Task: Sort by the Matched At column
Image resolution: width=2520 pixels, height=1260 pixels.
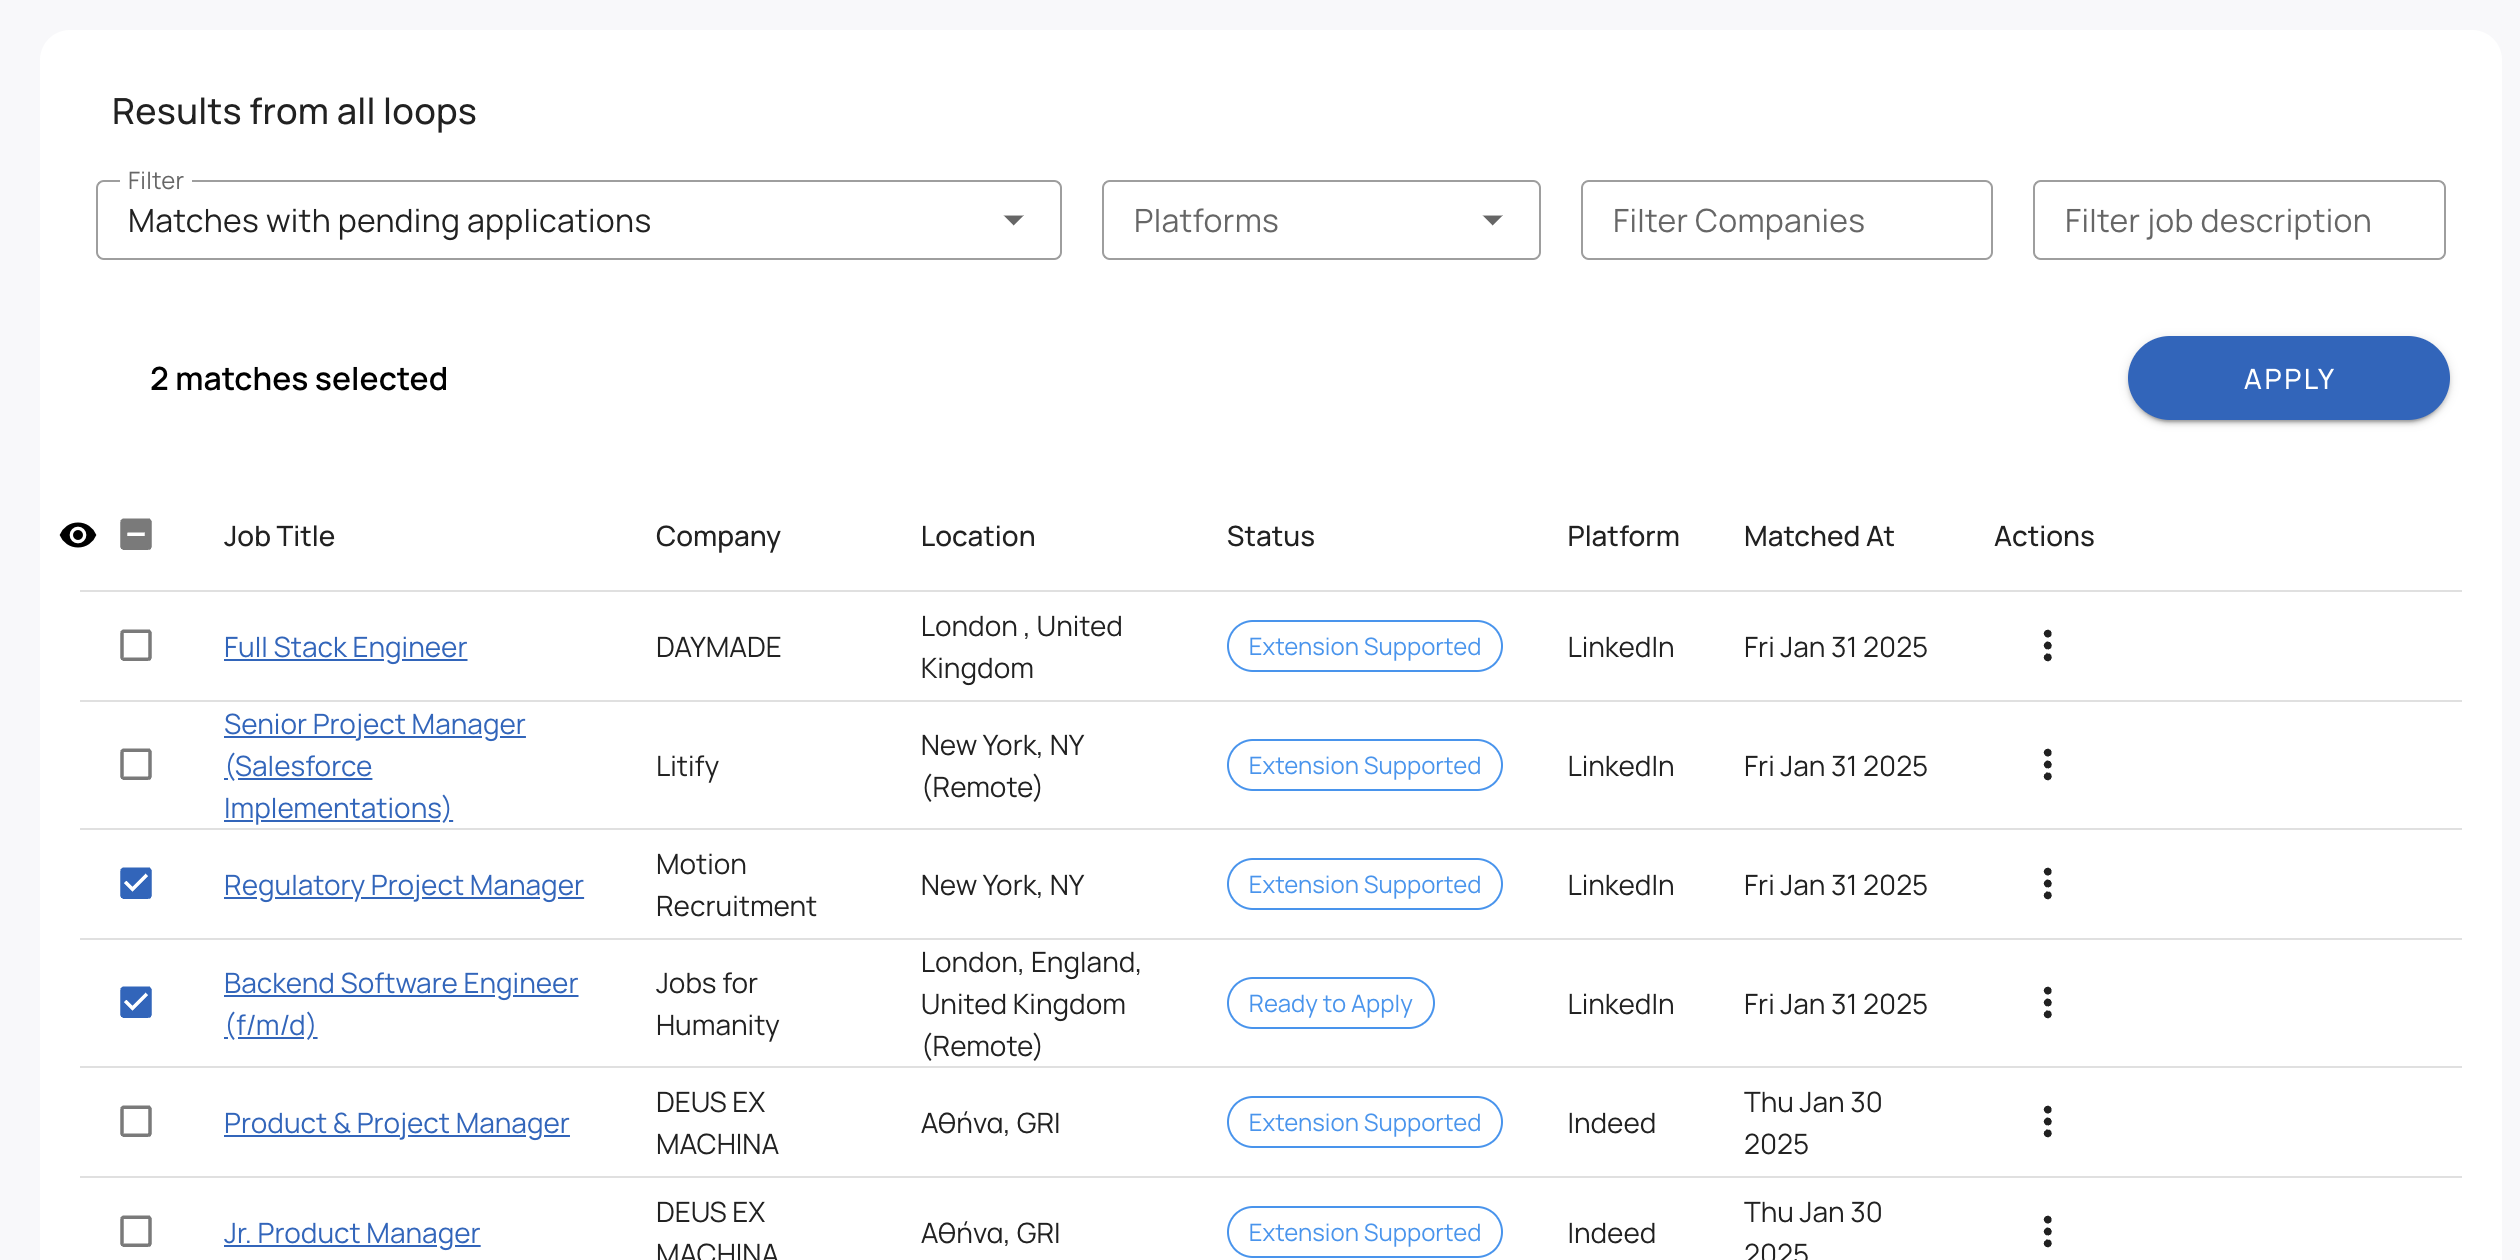Action: click(1818, 536)
